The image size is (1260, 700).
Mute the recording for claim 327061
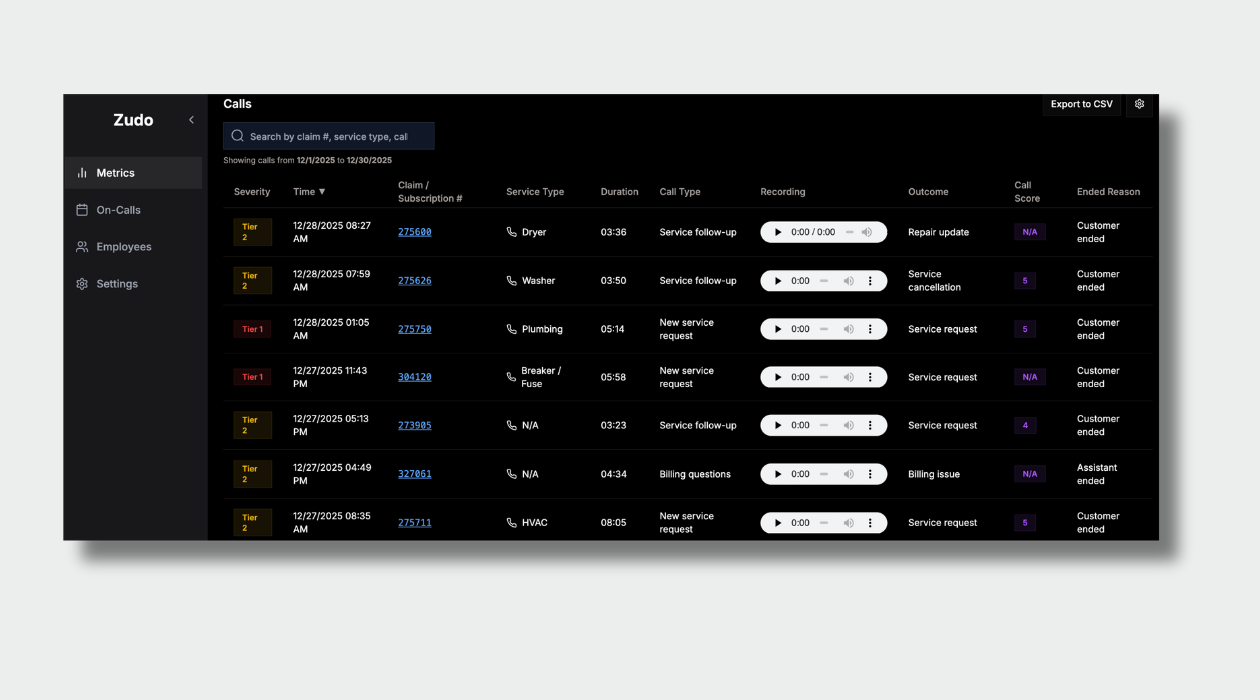click(848, 474)
